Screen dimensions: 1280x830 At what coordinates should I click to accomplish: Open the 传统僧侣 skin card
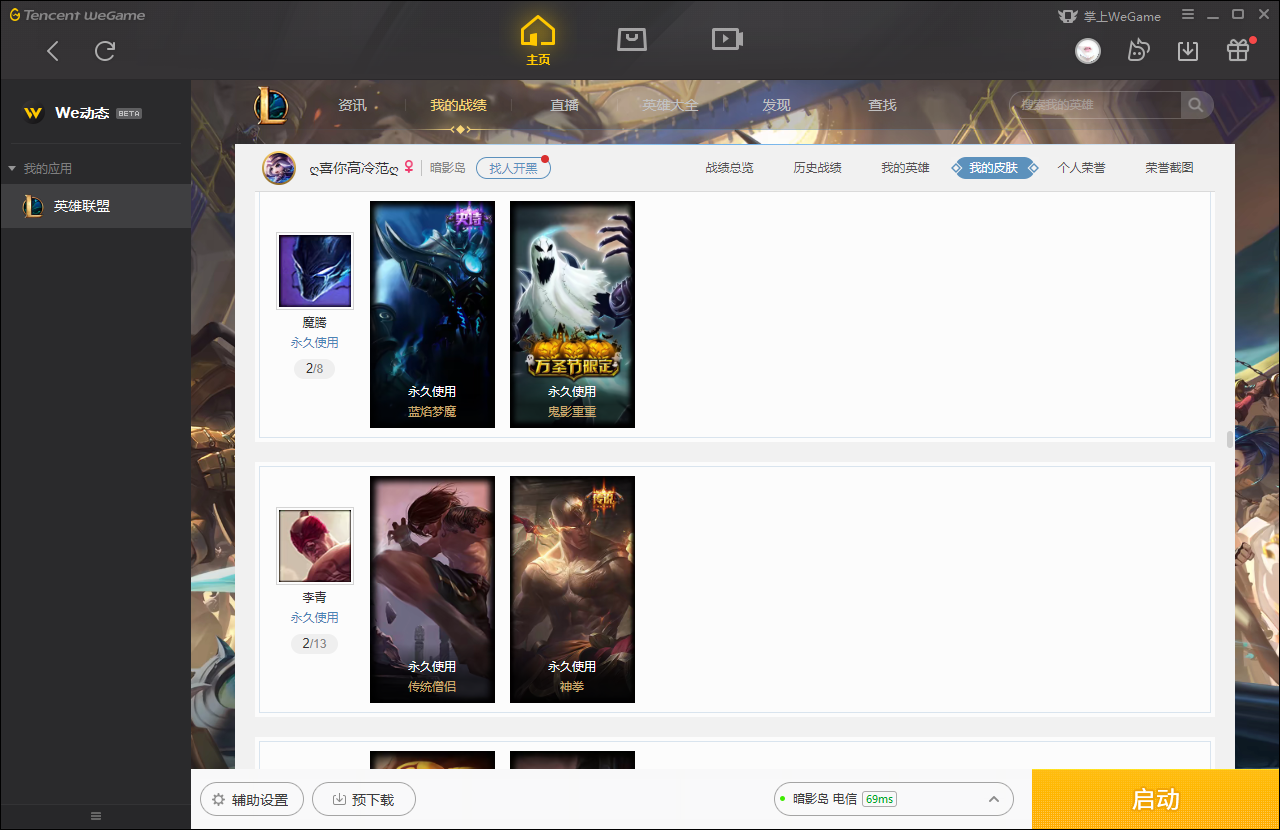pos(432,589)
